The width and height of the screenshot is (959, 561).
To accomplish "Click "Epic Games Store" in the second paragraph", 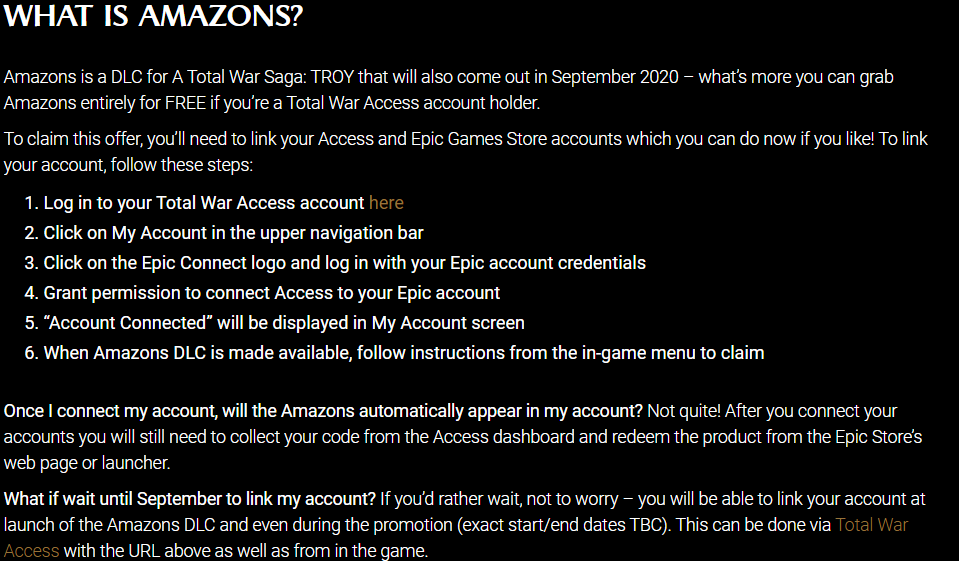I will (x=479, y=139).
